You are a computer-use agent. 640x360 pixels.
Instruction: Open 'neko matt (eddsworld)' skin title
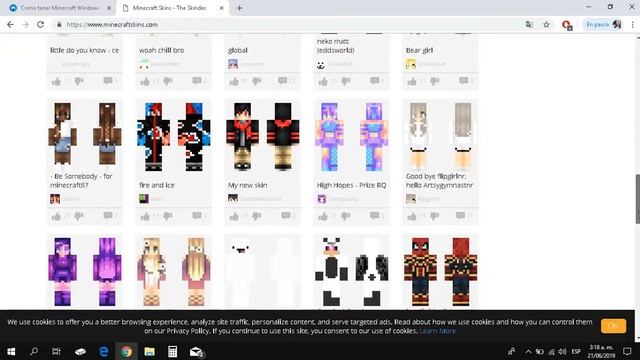[x=336, y=46]
